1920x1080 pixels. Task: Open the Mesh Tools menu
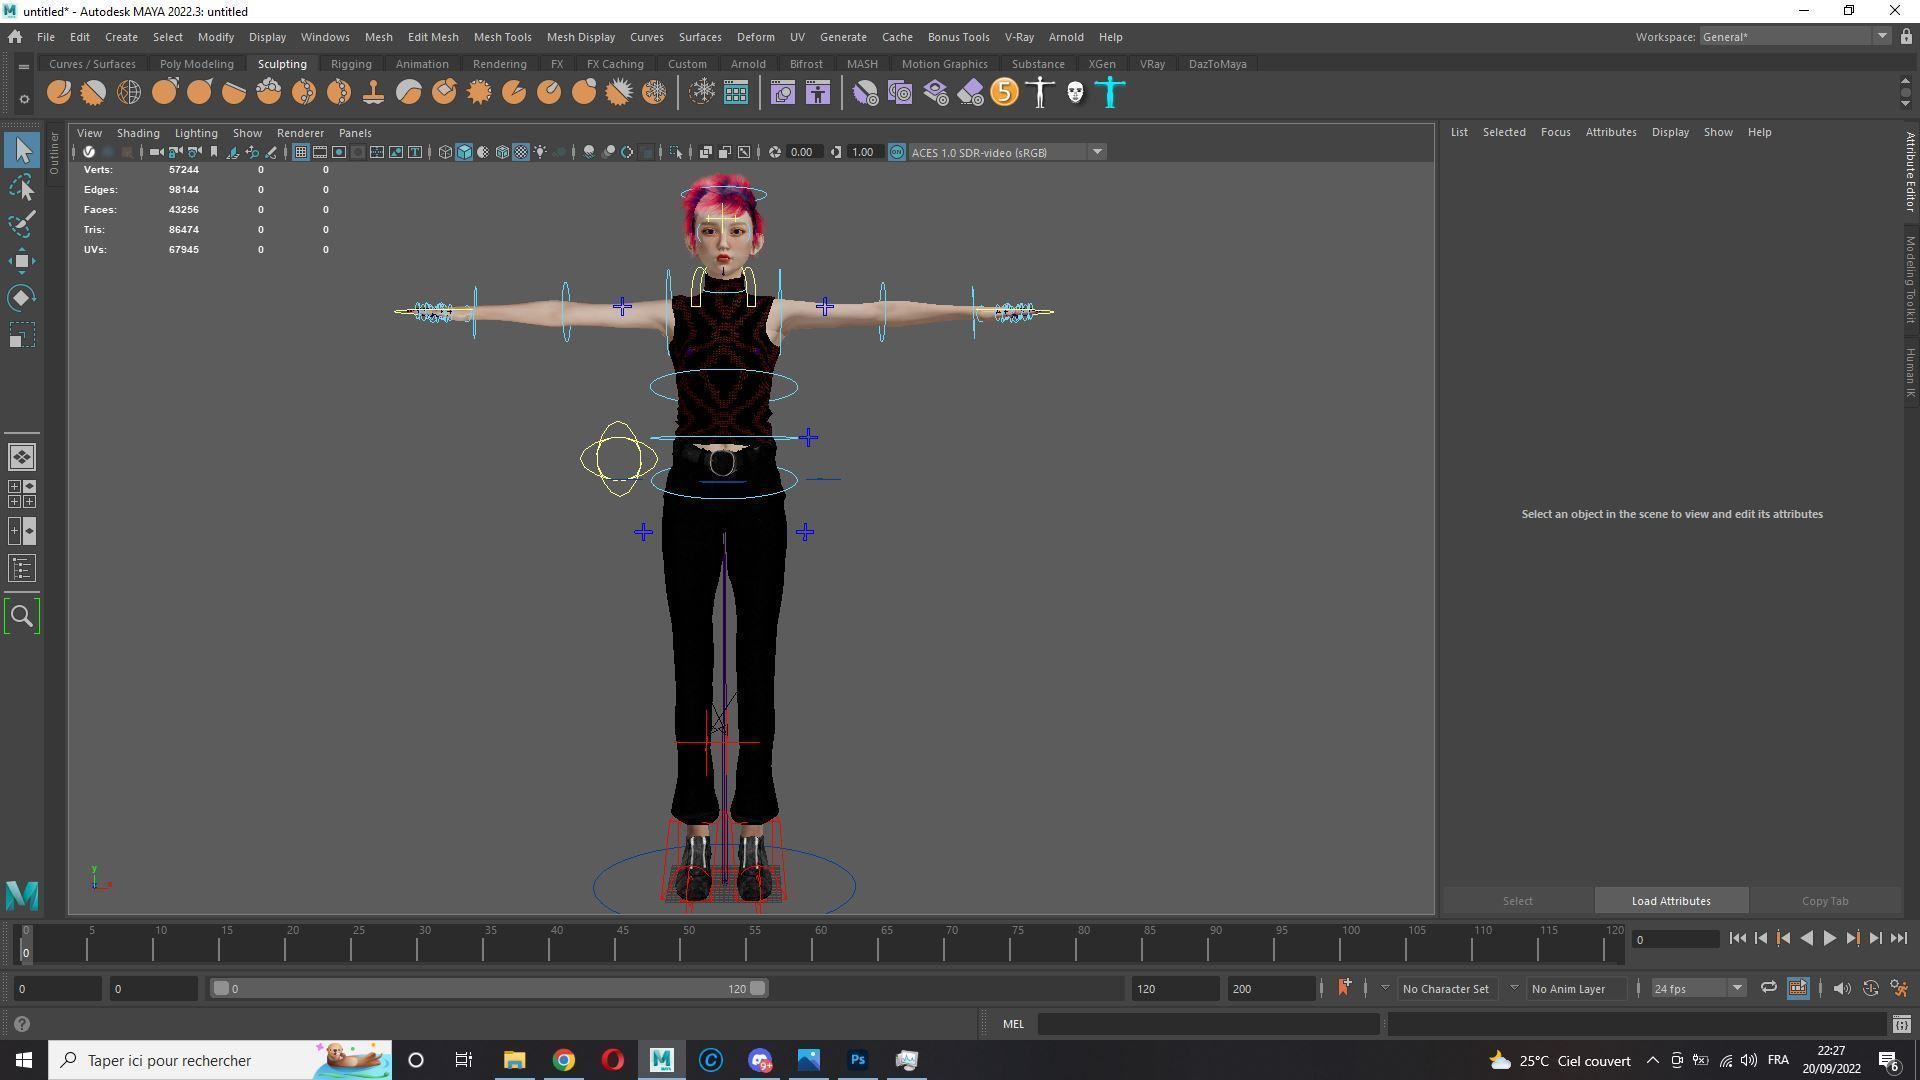click(502, 37)
